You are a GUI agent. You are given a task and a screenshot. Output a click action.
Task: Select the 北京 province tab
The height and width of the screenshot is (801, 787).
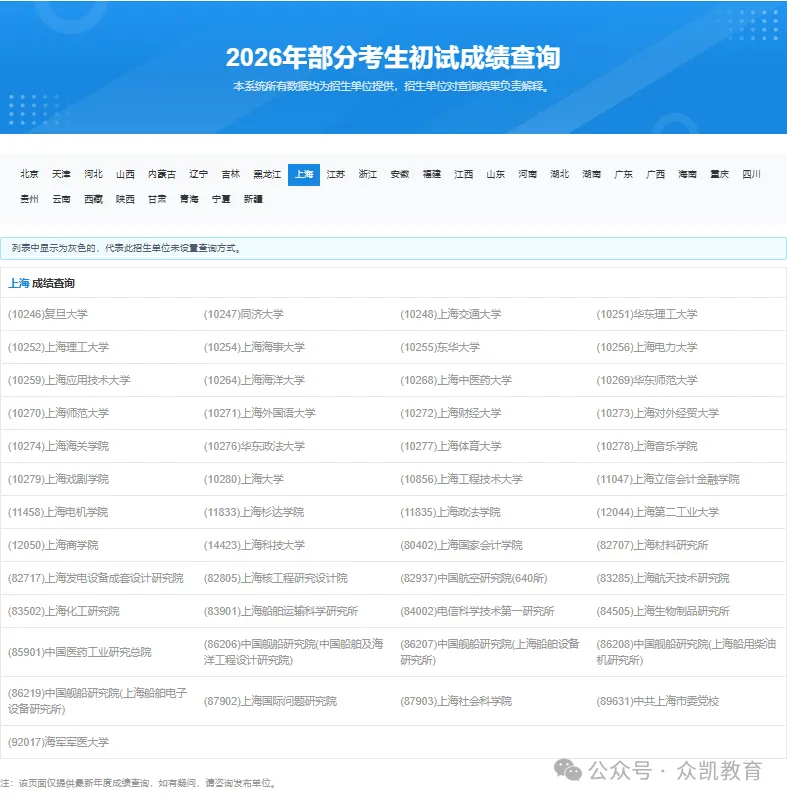pos(29,174)
